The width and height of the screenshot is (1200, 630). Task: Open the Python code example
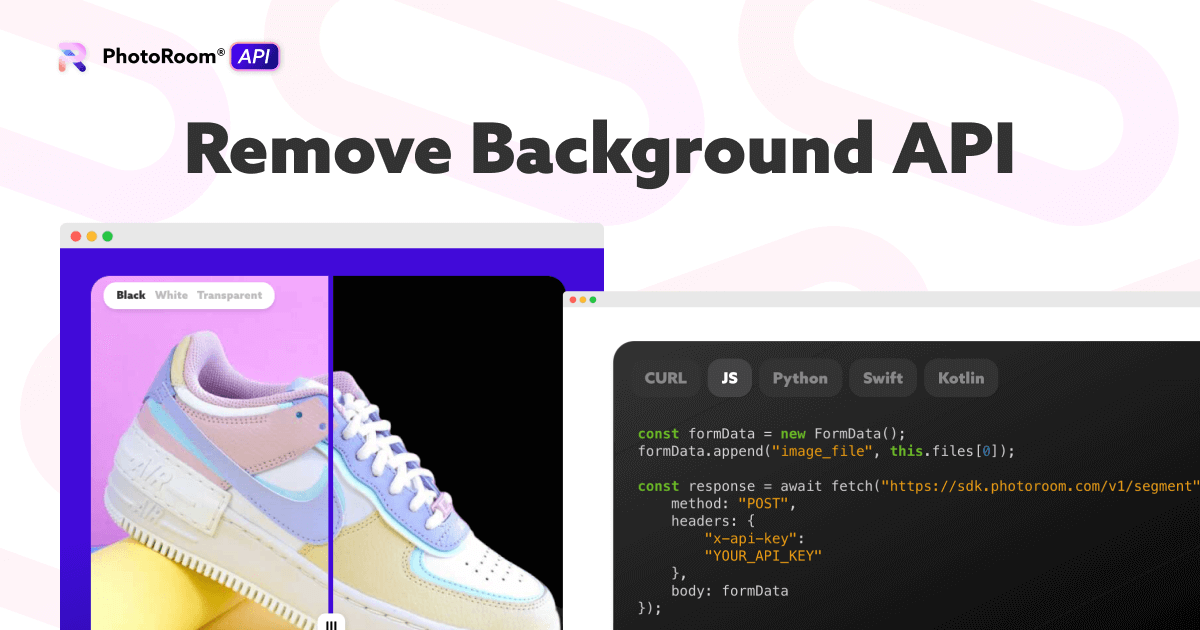800,377
